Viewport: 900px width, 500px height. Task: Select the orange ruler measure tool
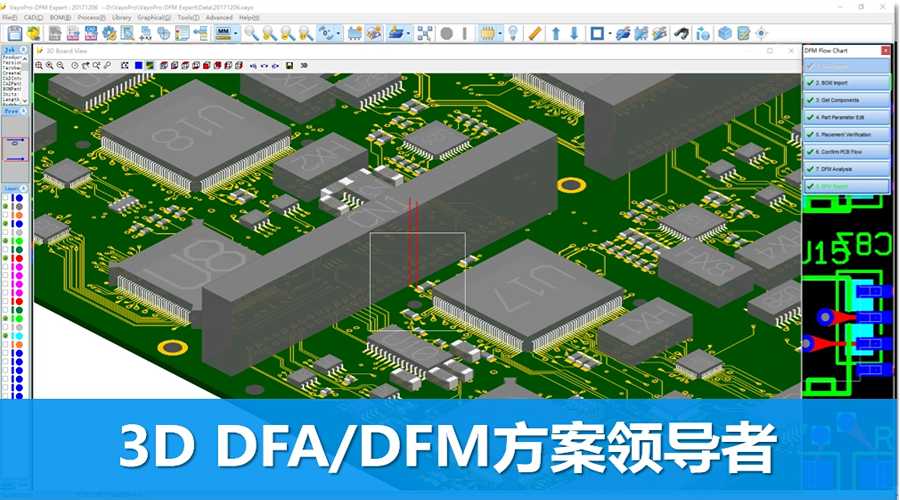point(535,33)
